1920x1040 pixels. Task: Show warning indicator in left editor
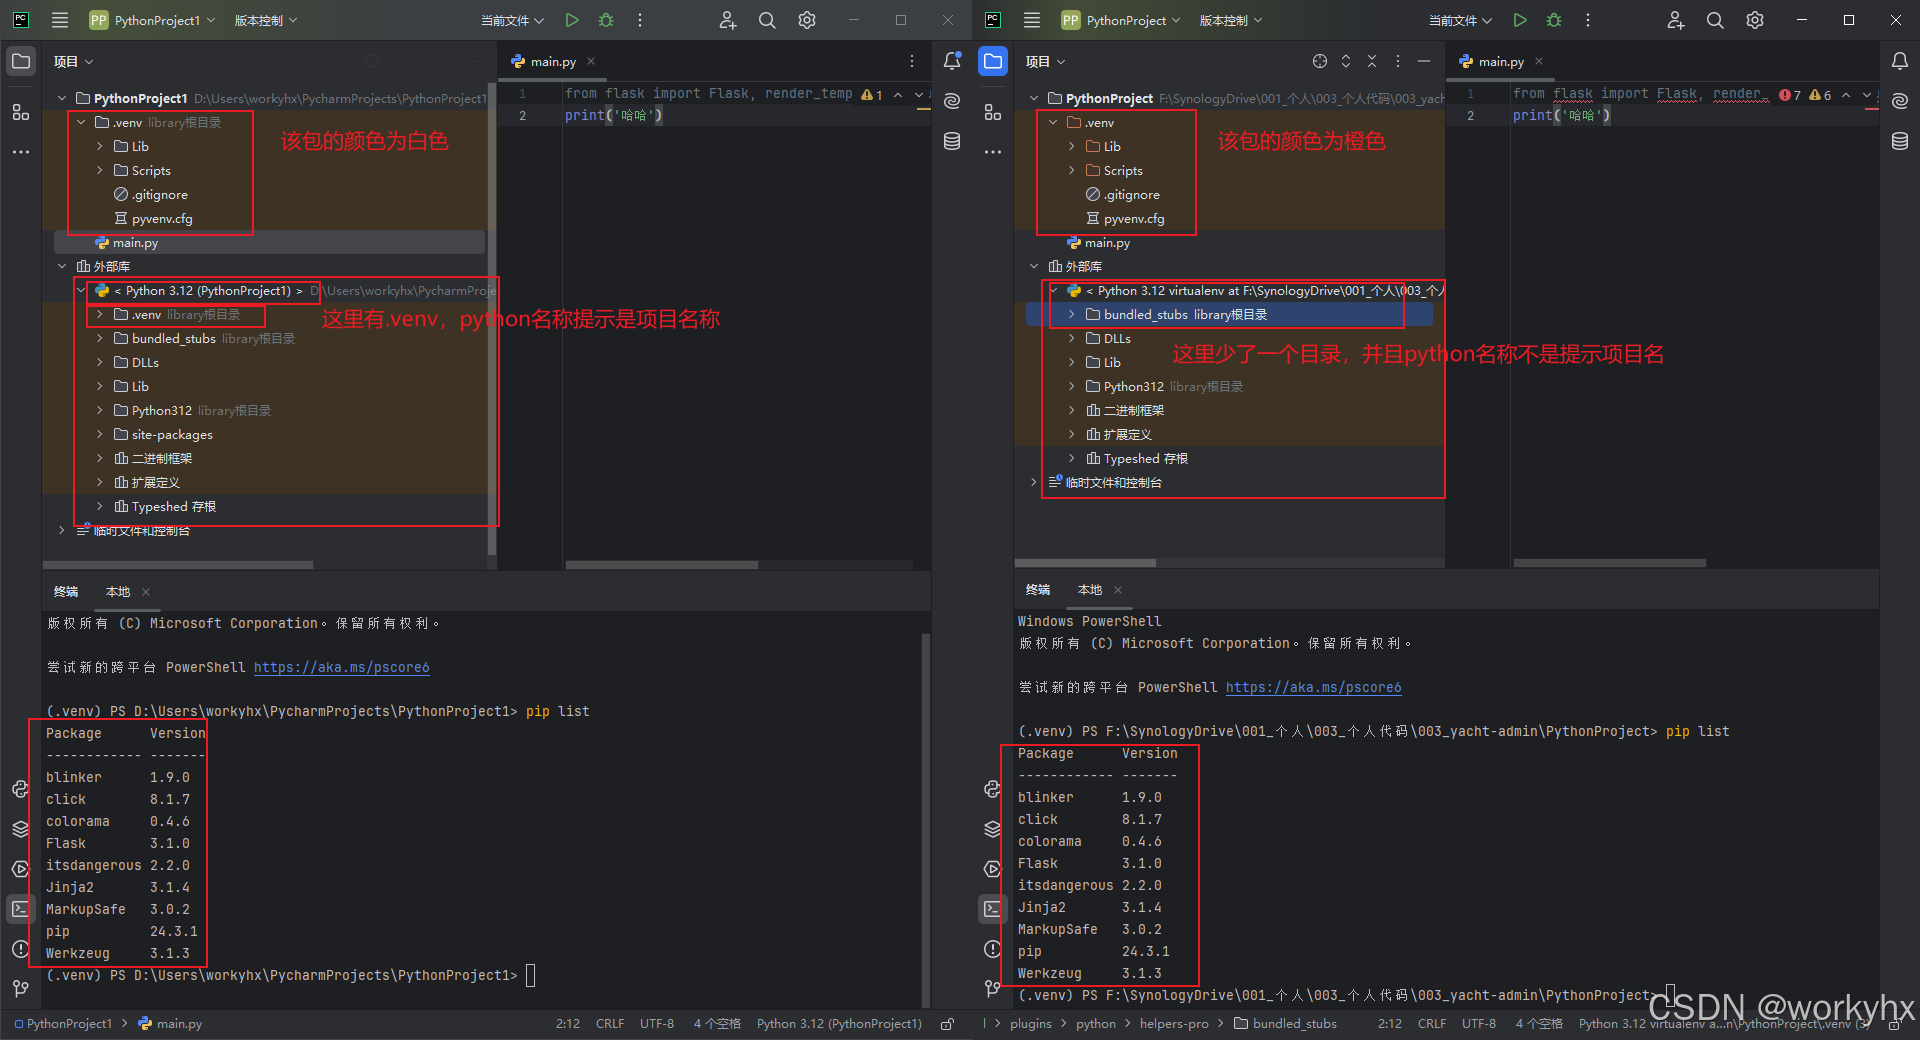coord(872,95)
